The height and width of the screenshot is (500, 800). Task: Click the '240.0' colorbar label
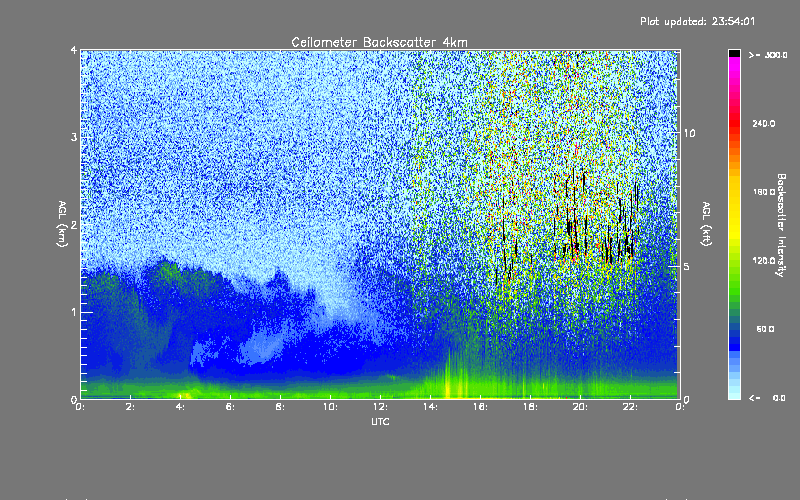click(764, 123)
